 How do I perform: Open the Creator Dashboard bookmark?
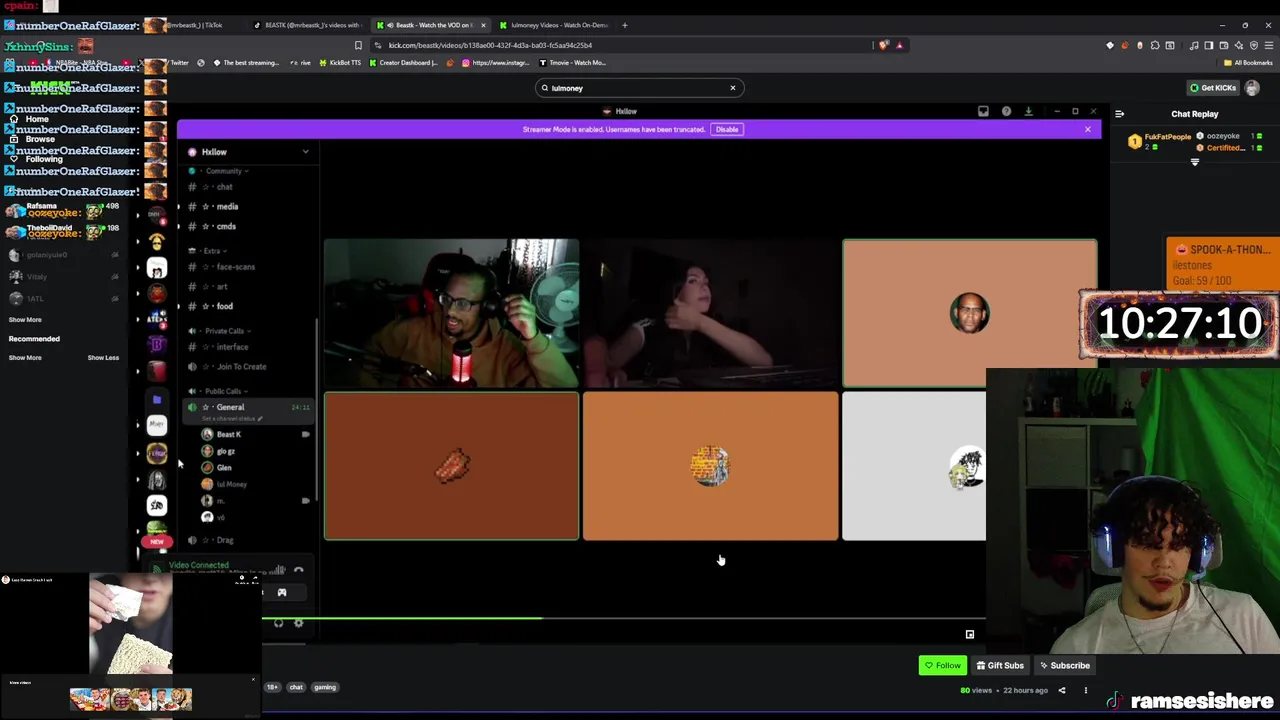click(x=404, y=63)
